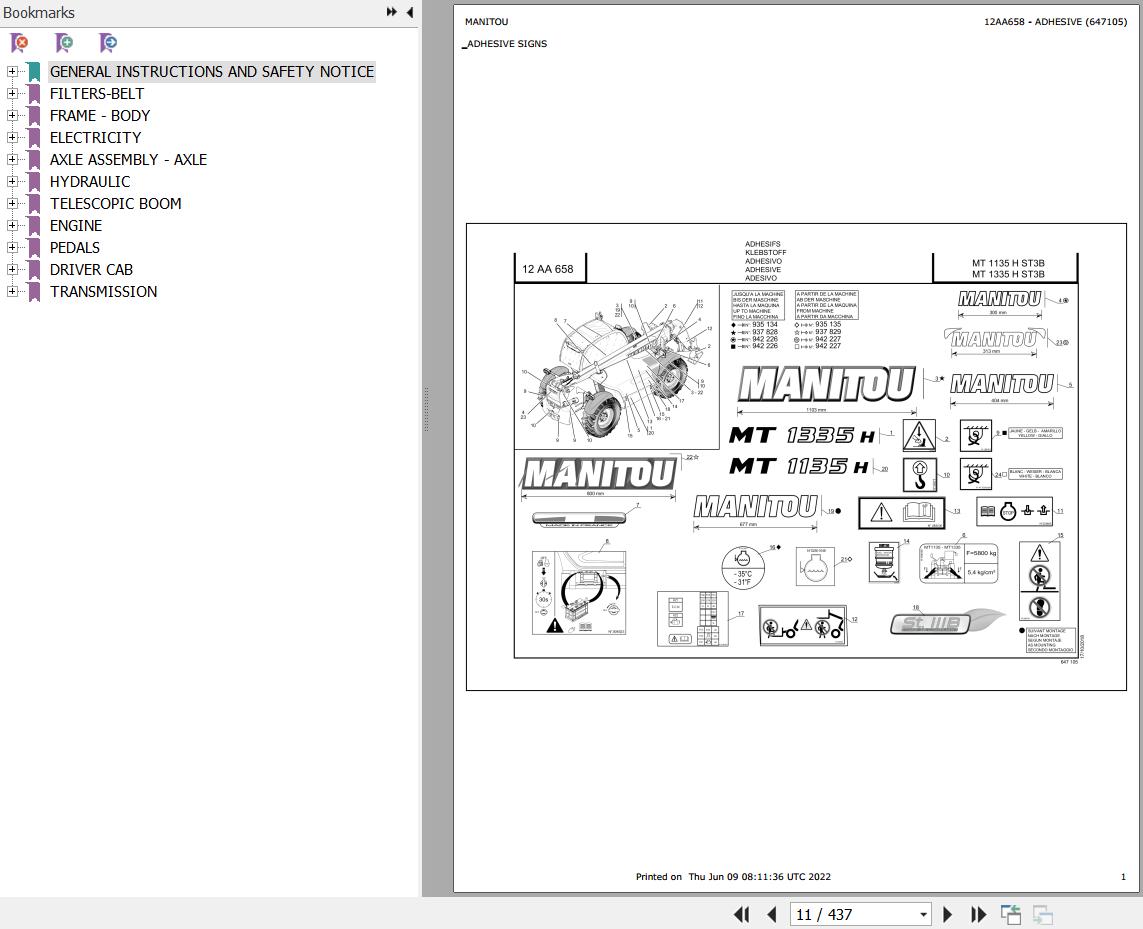
Task: Open the page number dropdown arrow
Action: point(923,914)
